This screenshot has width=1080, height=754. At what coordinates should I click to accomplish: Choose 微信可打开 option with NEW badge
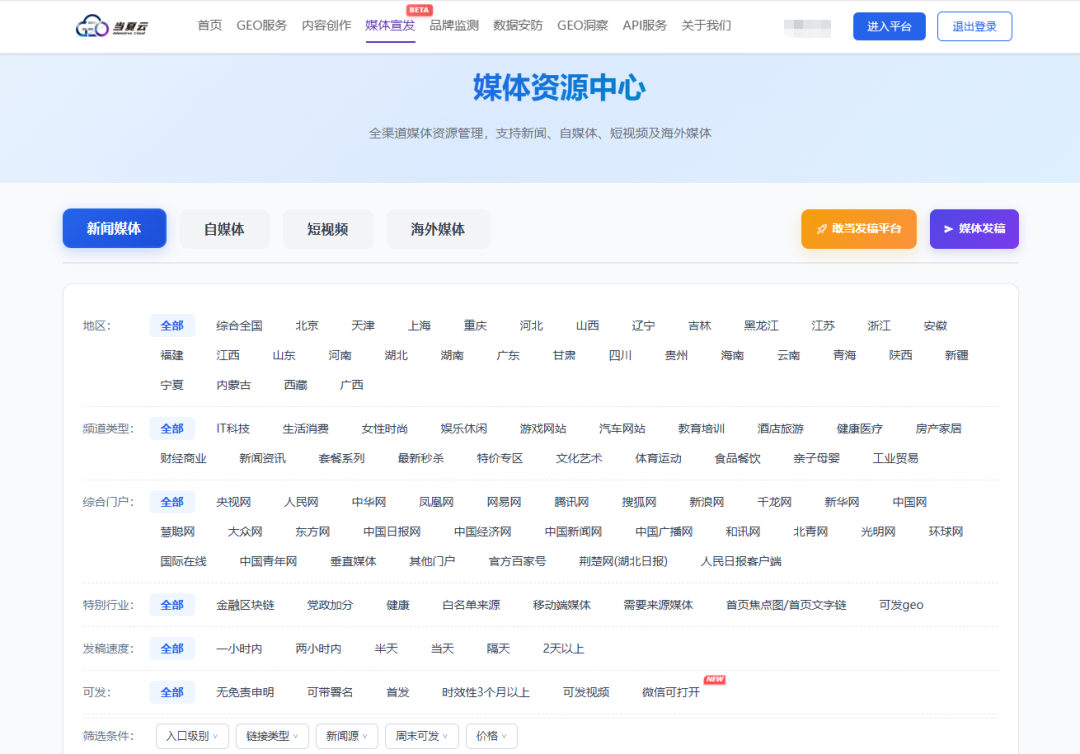pyautogui.click(x=671, y=692)
